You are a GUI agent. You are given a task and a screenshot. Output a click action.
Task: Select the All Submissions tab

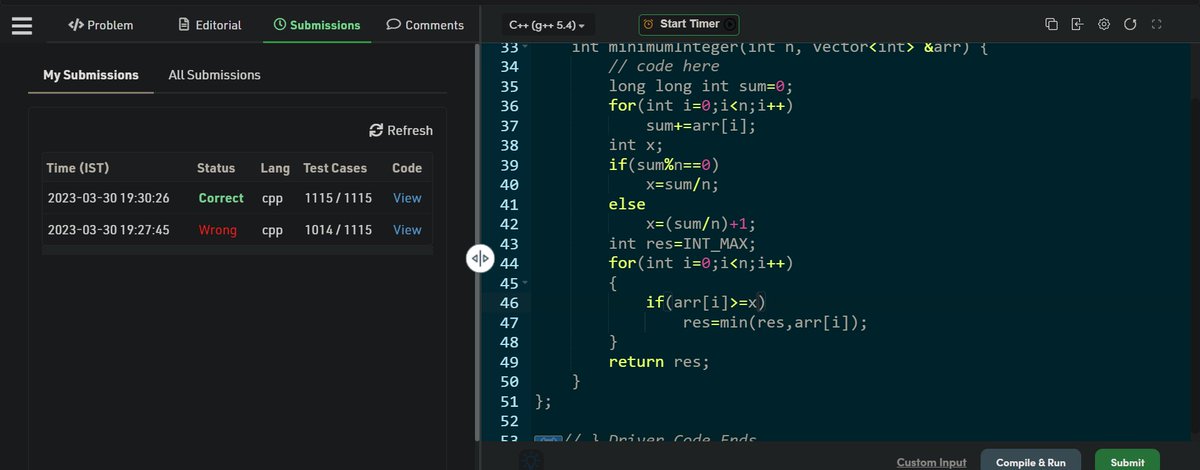[214, 75]
